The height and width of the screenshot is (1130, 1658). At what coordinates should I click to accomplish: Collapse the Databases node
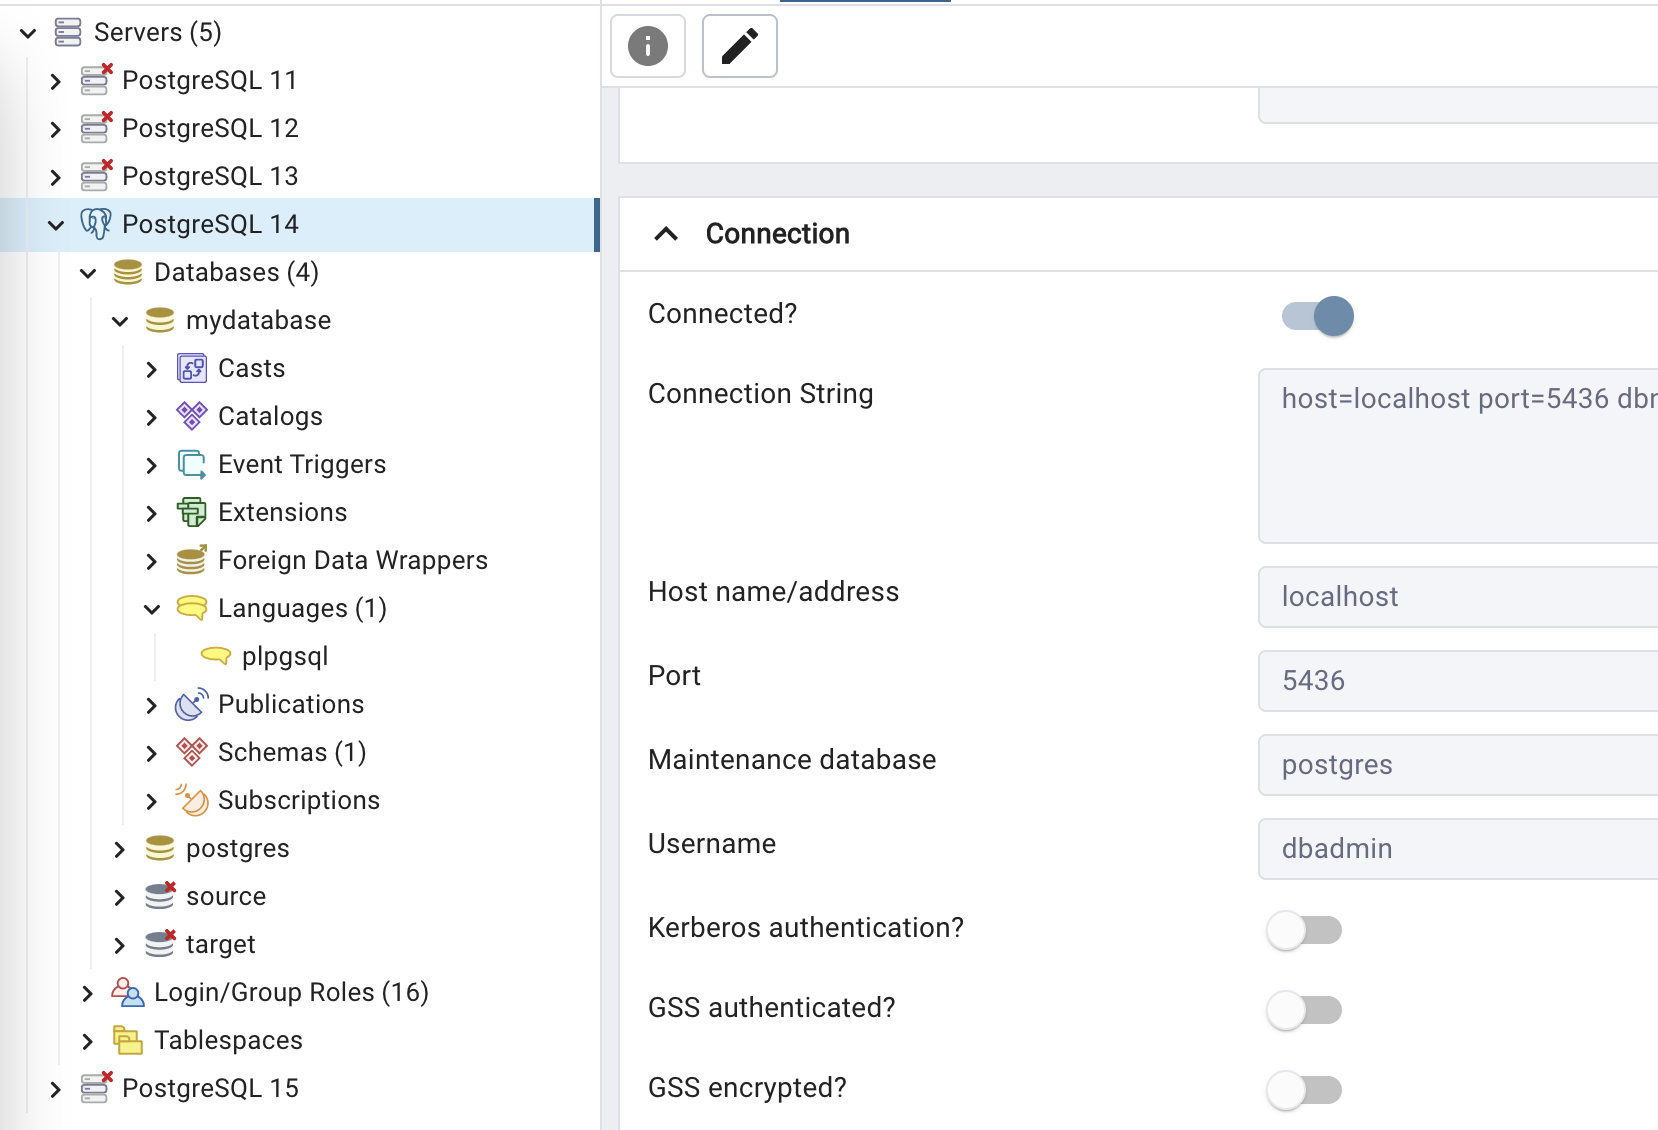click(x=88, y=272)
